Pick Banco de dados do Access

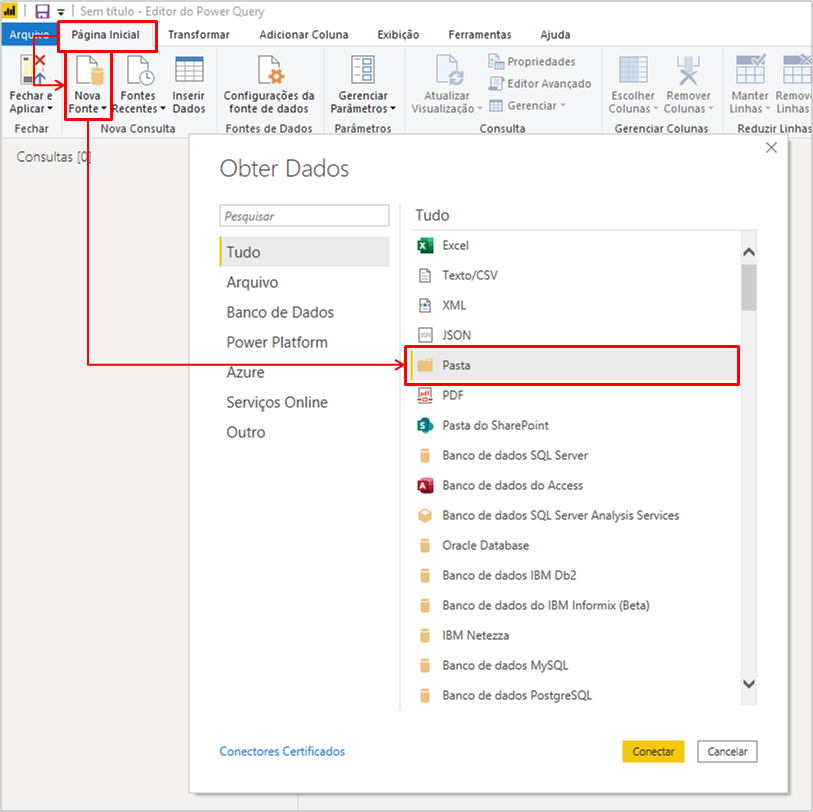click(512, 485)
